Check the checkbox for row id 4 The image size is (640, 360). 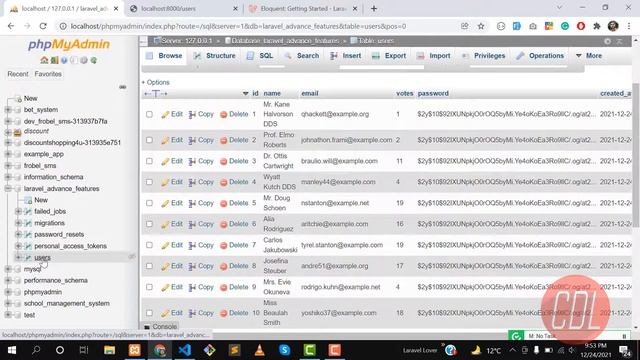(149, 182)
